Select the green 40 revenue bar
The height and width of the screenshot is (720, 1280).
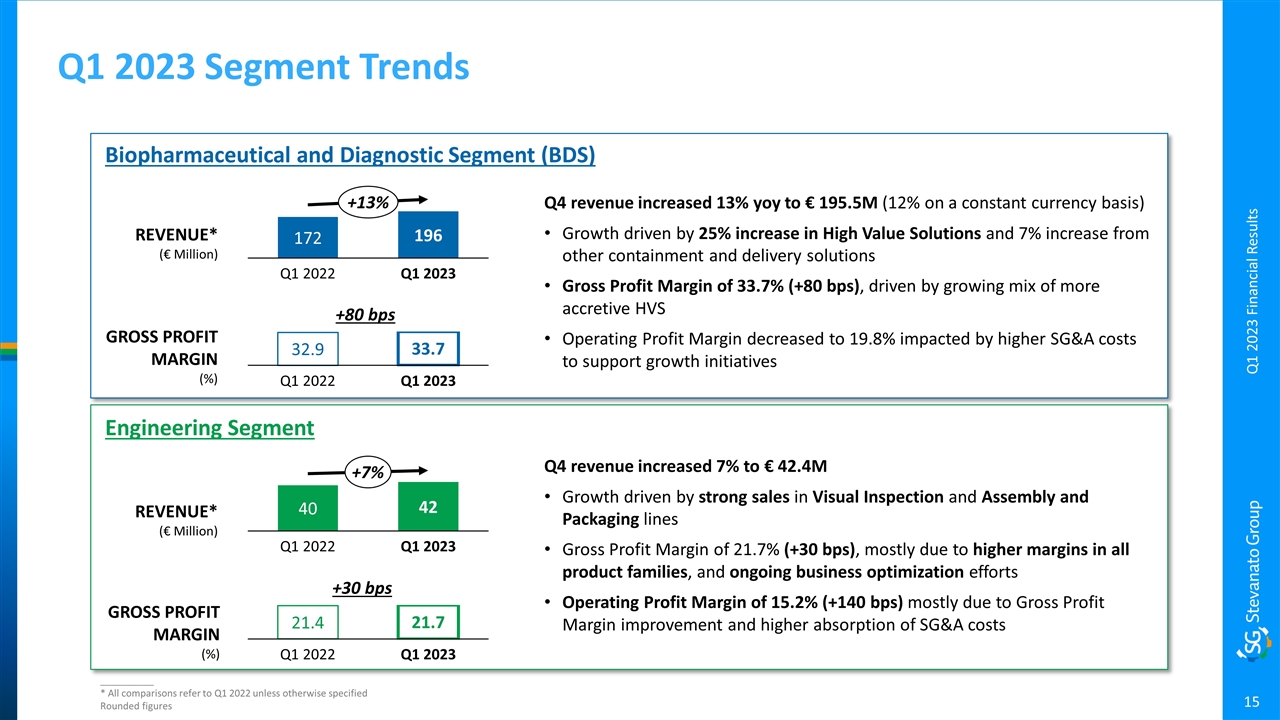pos(308,508)
